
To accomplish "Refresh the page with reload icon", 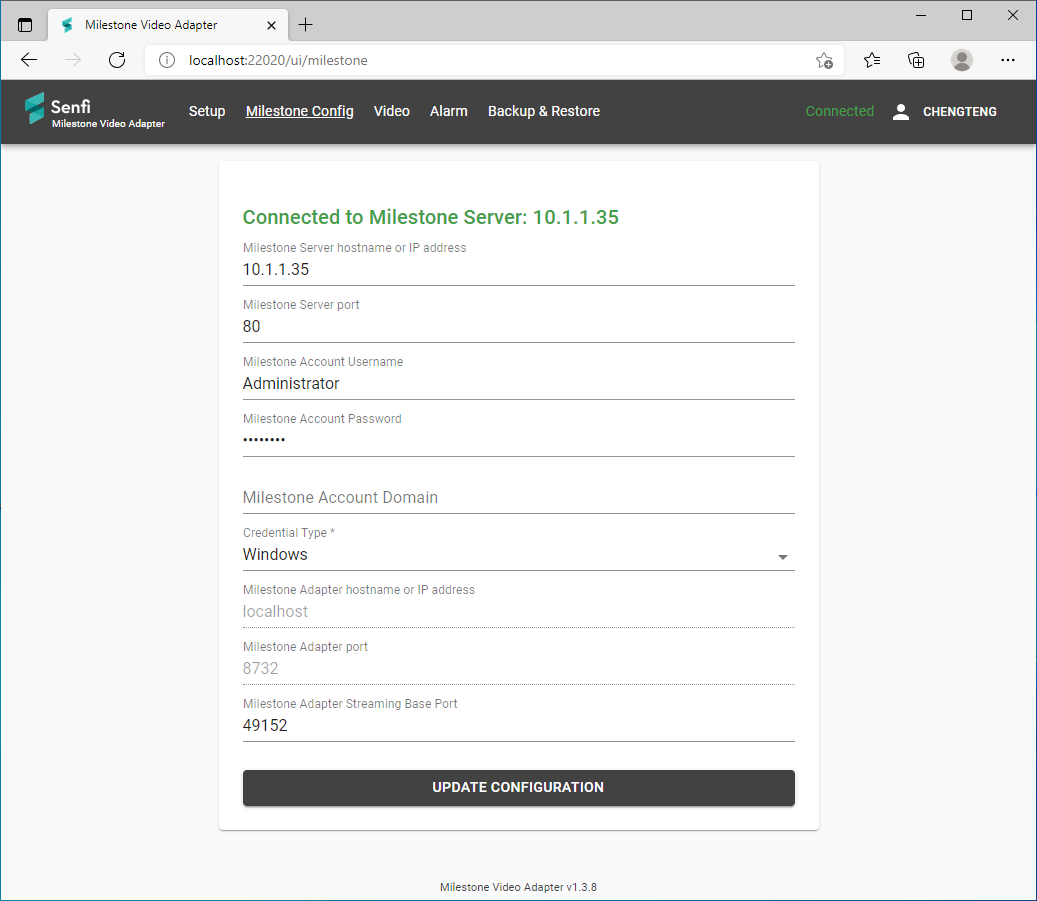I will (x=117, y=60).
